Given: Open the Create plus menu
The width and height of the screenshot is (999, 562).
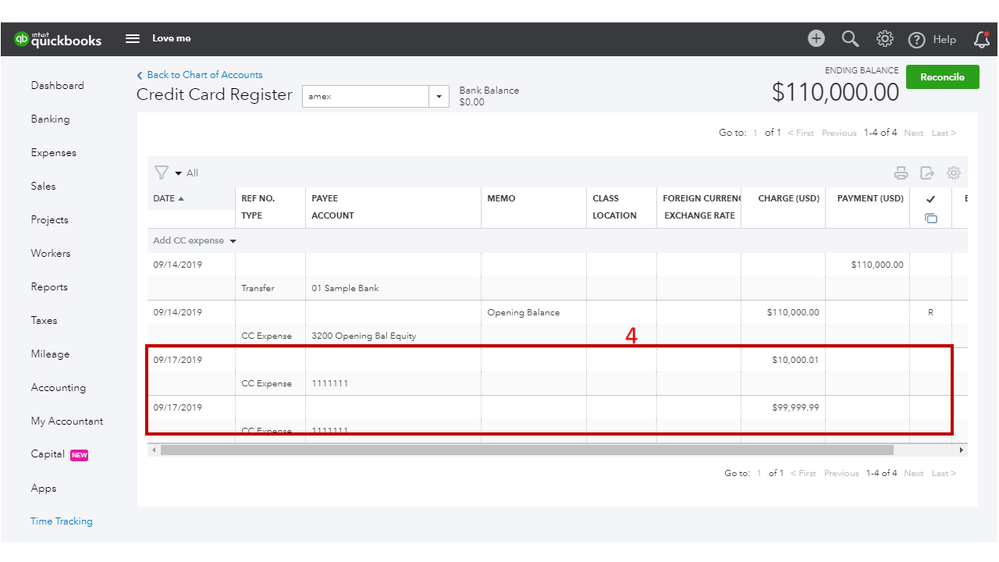Looking at the screenshot, I should (816, 38).
